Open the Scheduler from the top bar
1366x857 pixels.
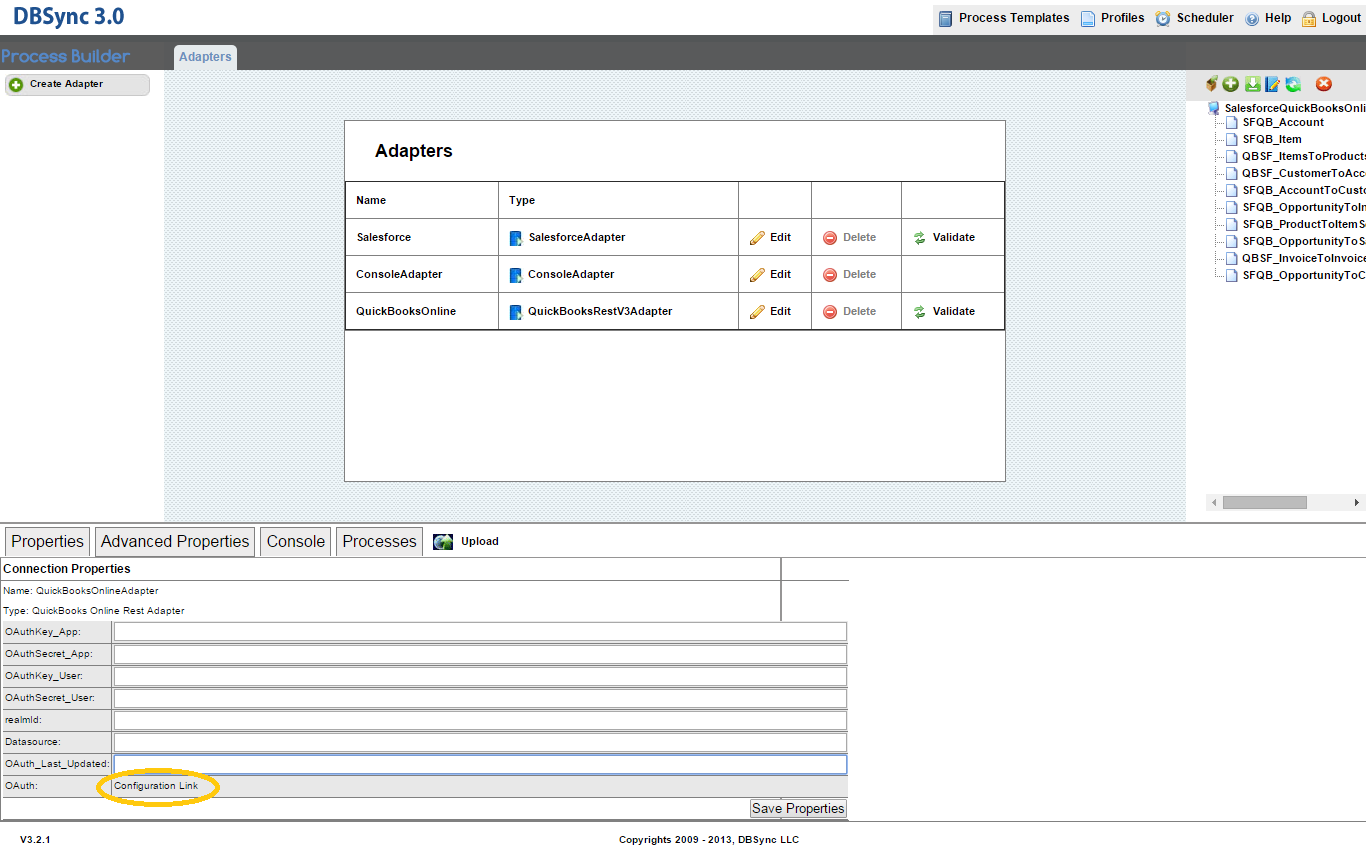point(1194,18)
